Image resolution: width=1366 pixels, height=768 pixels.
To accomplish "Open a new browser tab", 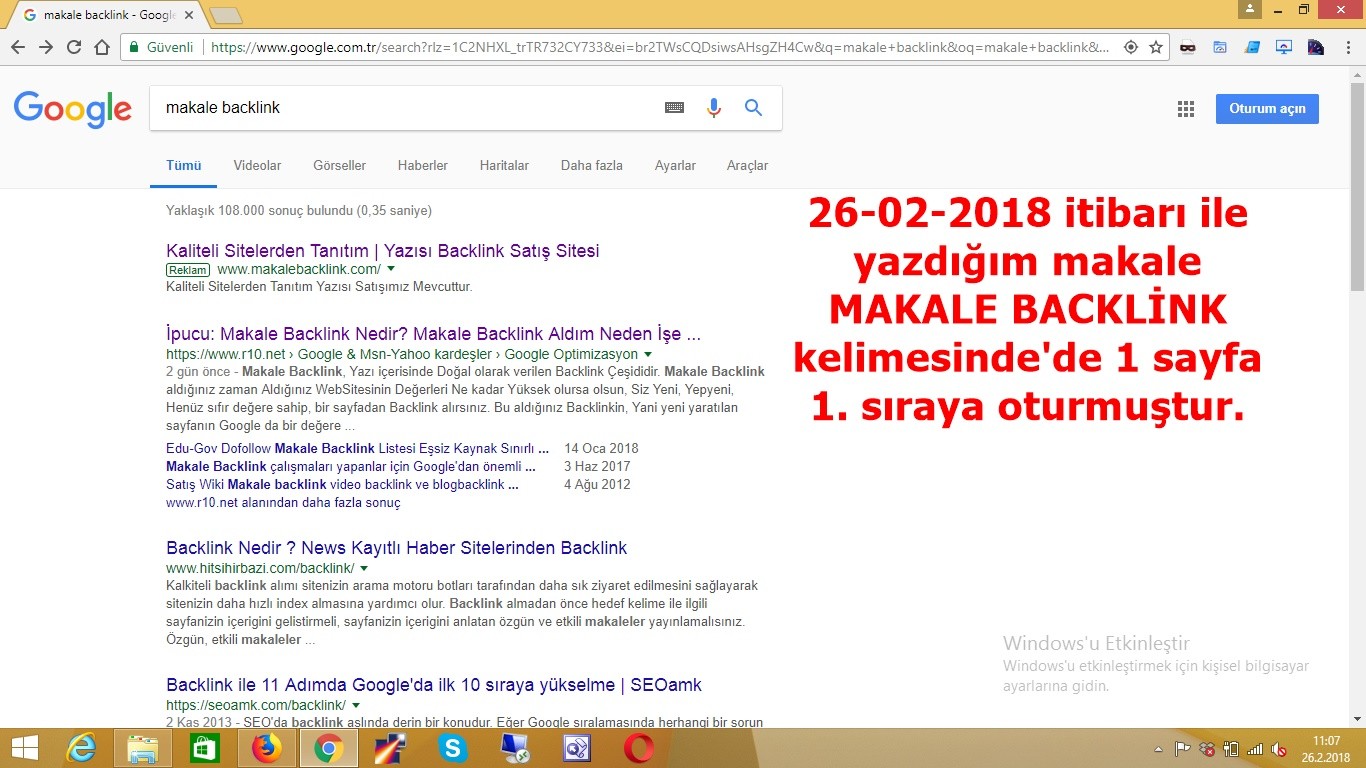I will click(227, 15).
